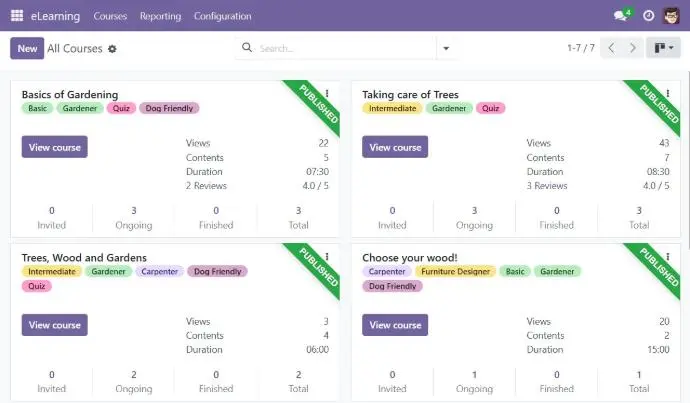Click in the search input field
Screen dimensions: 690x403
tap(340, 48)
